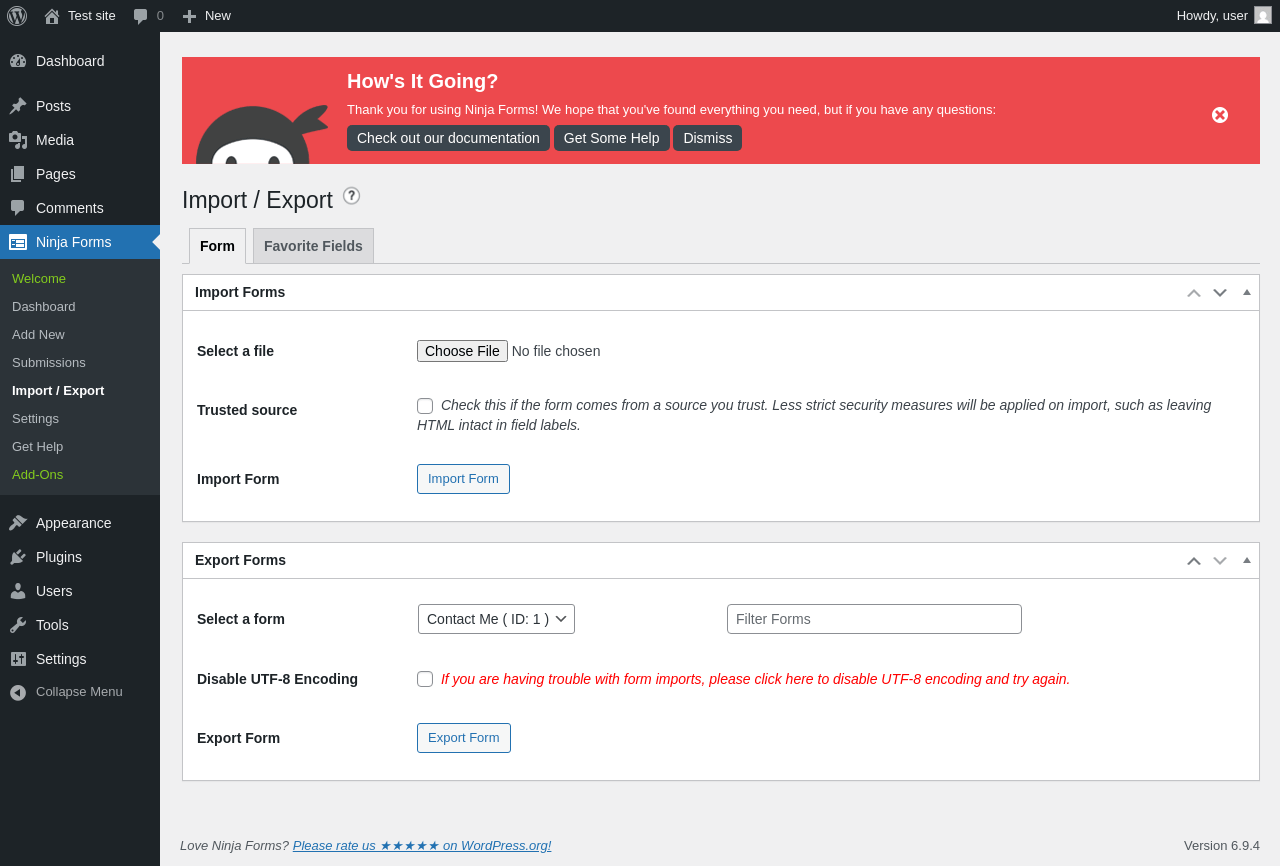
Task: Click the Pages icon in the sidebar
Action: pyautogui.click(x=18, y=174)
